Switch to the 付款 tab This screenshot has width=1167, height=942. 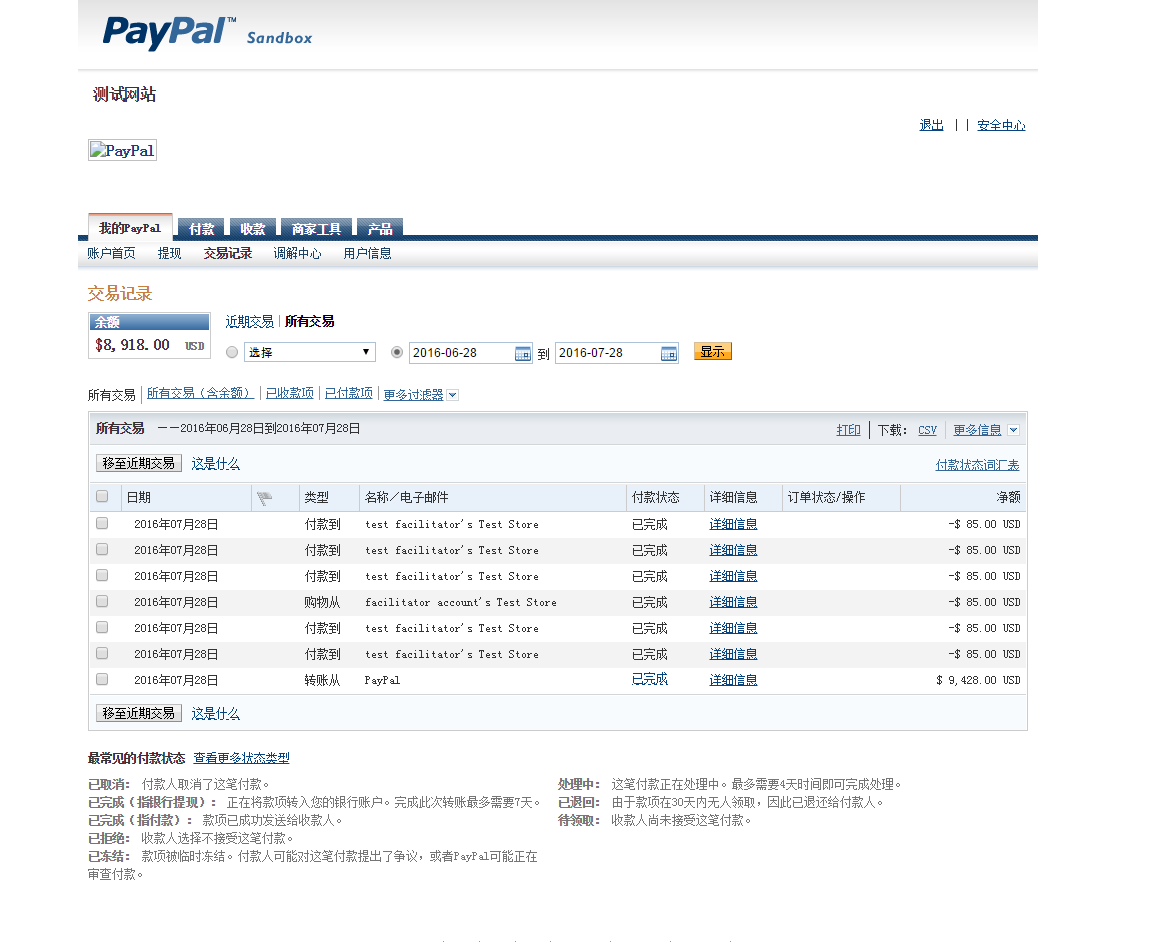point(201,228)
